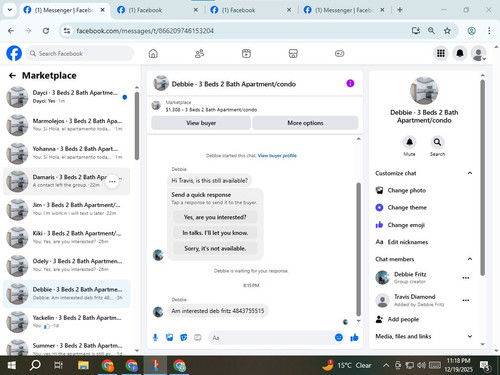The image size is (500, 375).
Task: Expand Media, files and links section
Action: click(x=470, y=336)
